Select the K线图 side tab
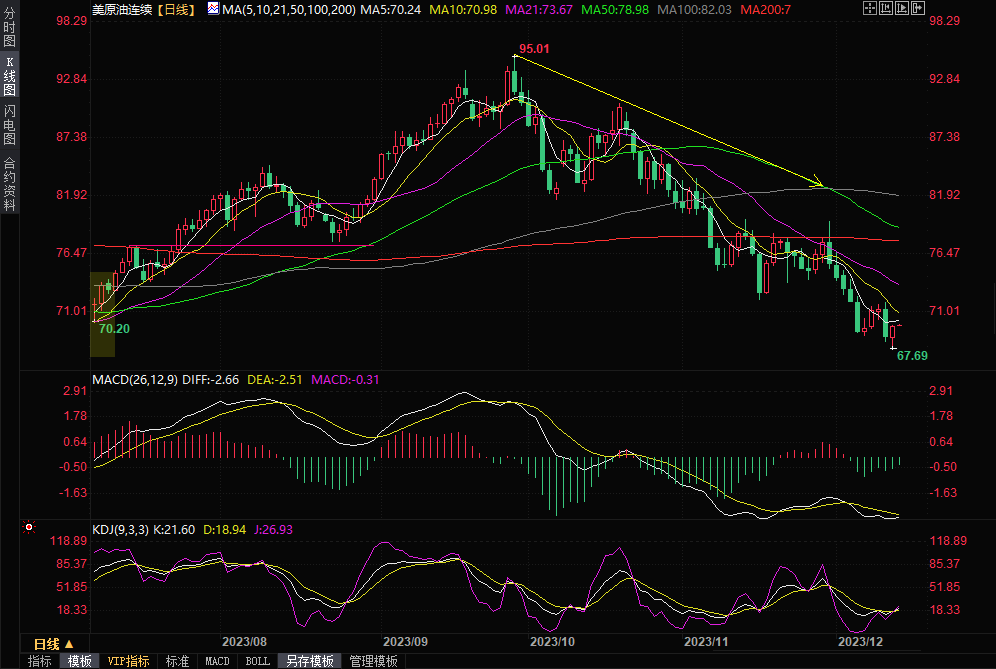996x669 pixels. pos(9,76)
